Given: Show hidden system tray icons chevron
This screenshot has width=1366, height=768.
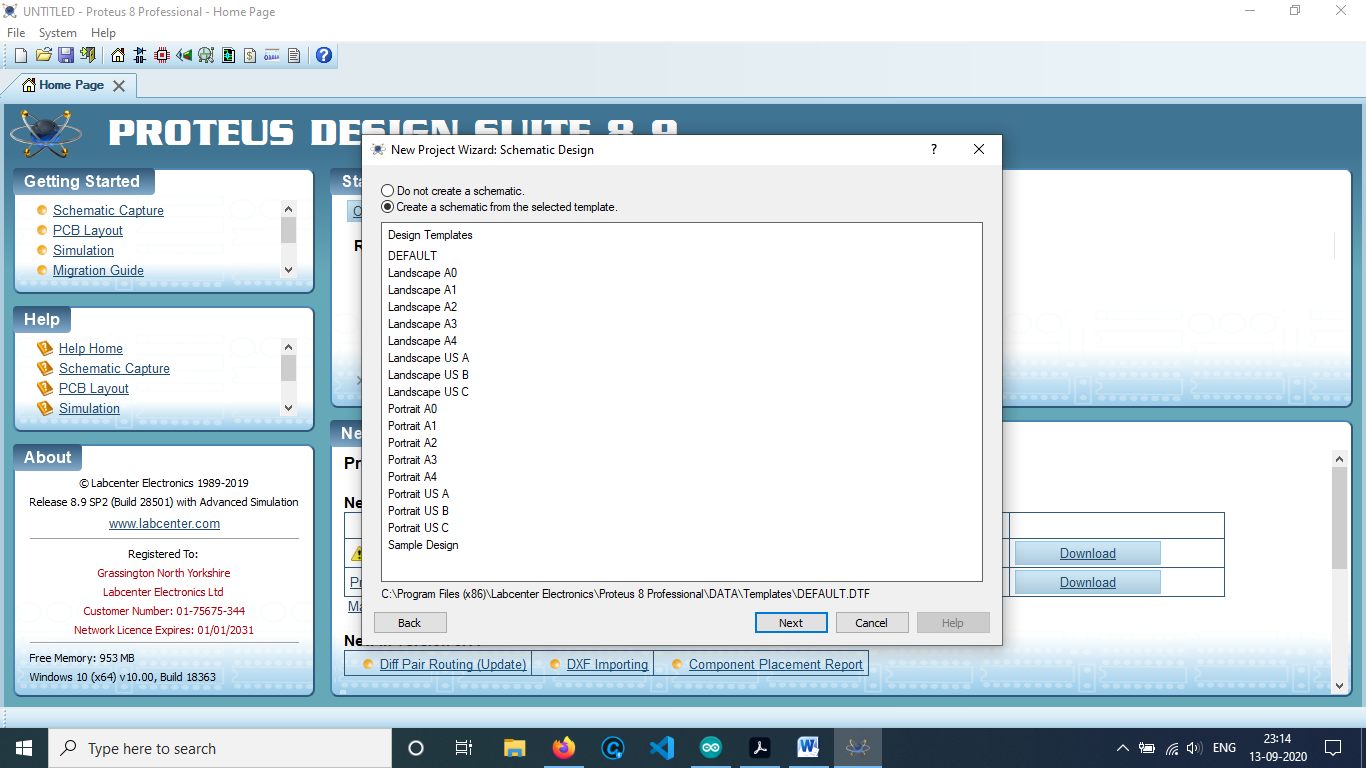Looking at the screenshot, I should point(1123,748).
